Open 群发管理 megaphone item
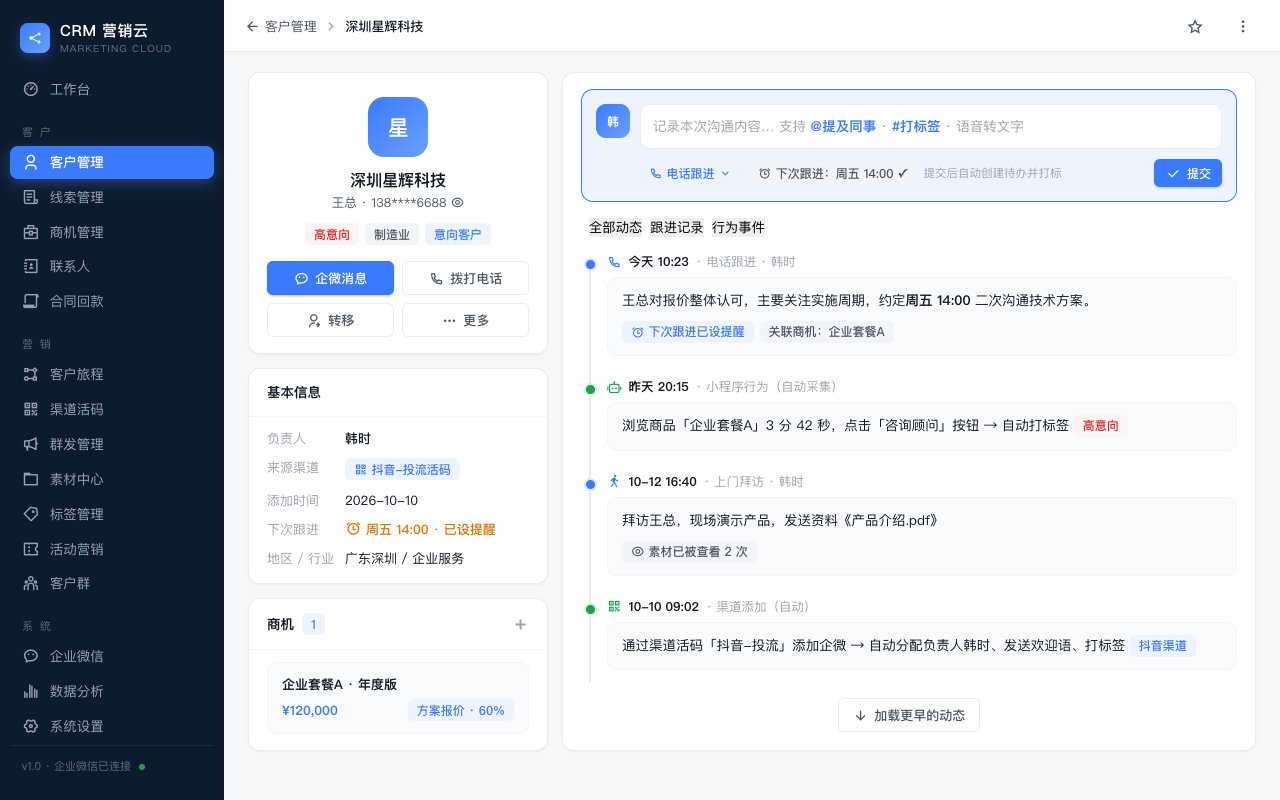Viewport: 1280px width, 800px height. (112, 444)
